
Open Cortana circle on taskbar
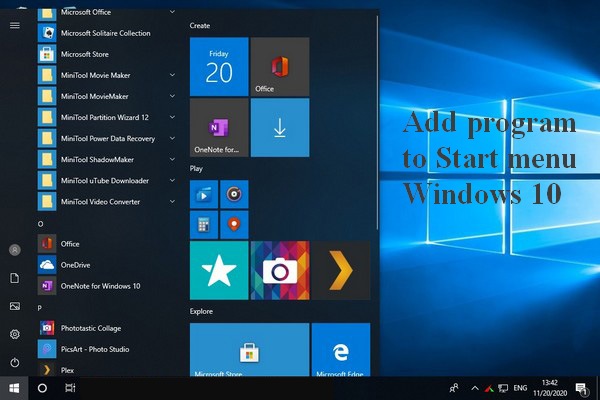click(42, 388)
